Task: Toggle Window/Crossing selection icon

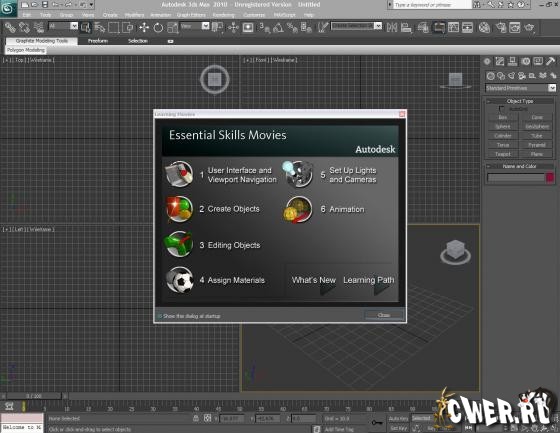Action: pos(128,28)
